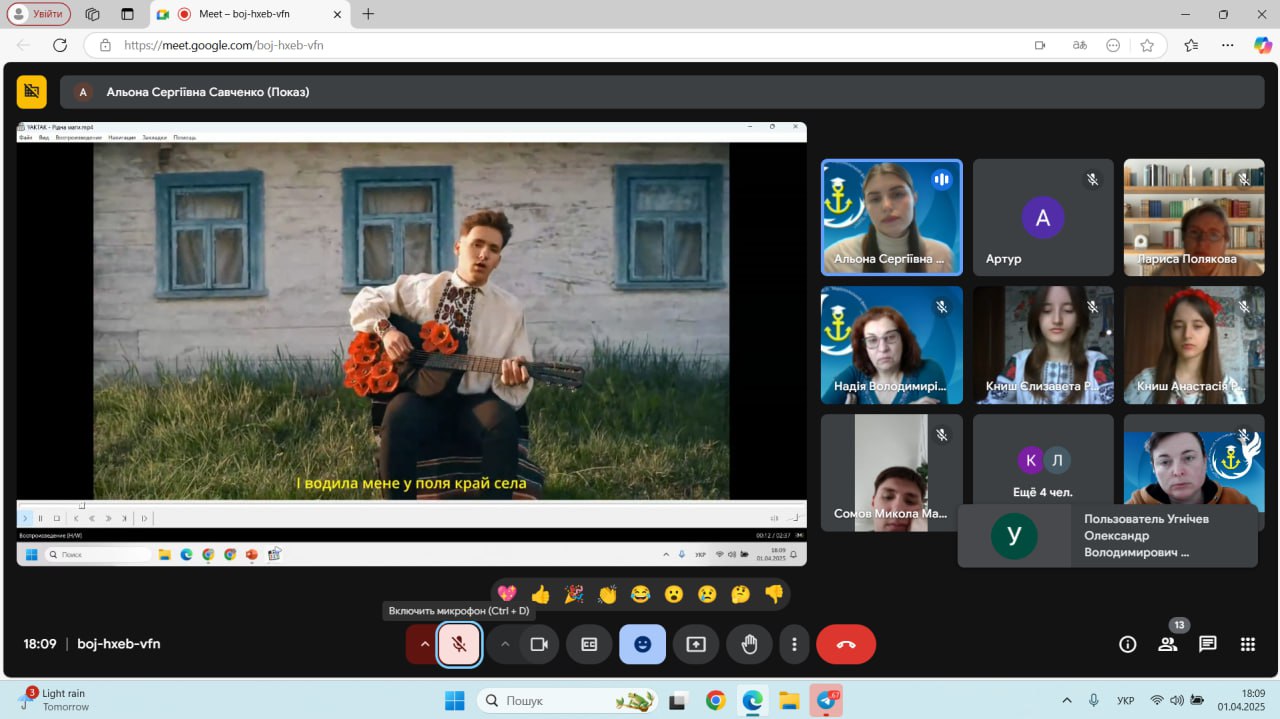Expand camera video settings arrow
Image resolution: width=1280 pixels, height=719 pixels.
505,644
